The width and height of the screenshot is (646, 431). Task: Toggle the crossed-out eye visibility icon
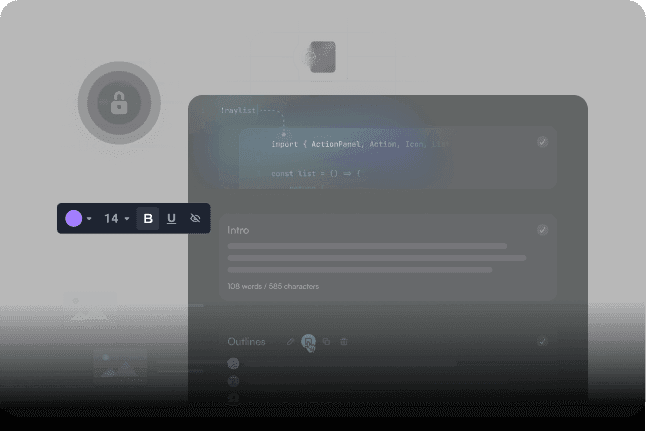pos(195,218)
